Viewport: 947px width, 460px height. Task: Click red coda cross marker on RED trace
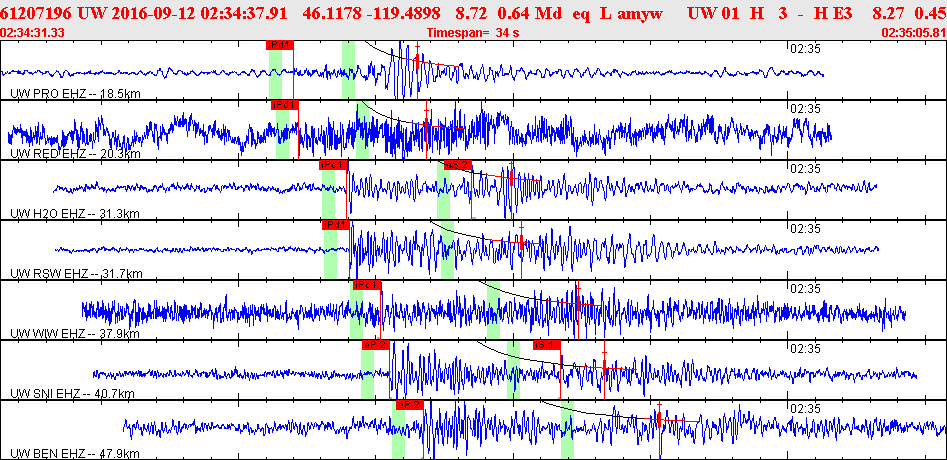[x=426, y=125]
